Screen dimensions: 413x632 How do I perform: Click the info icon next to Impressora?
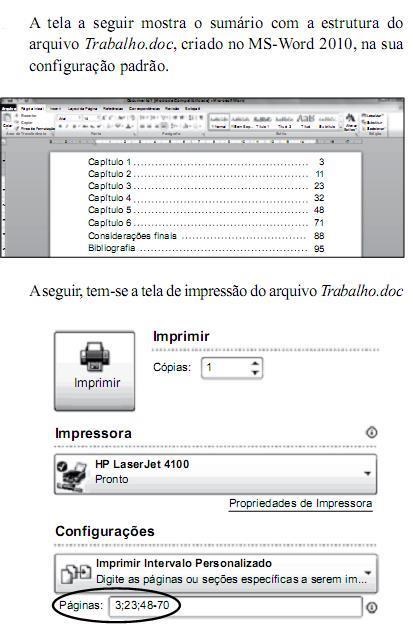point(371,432)
